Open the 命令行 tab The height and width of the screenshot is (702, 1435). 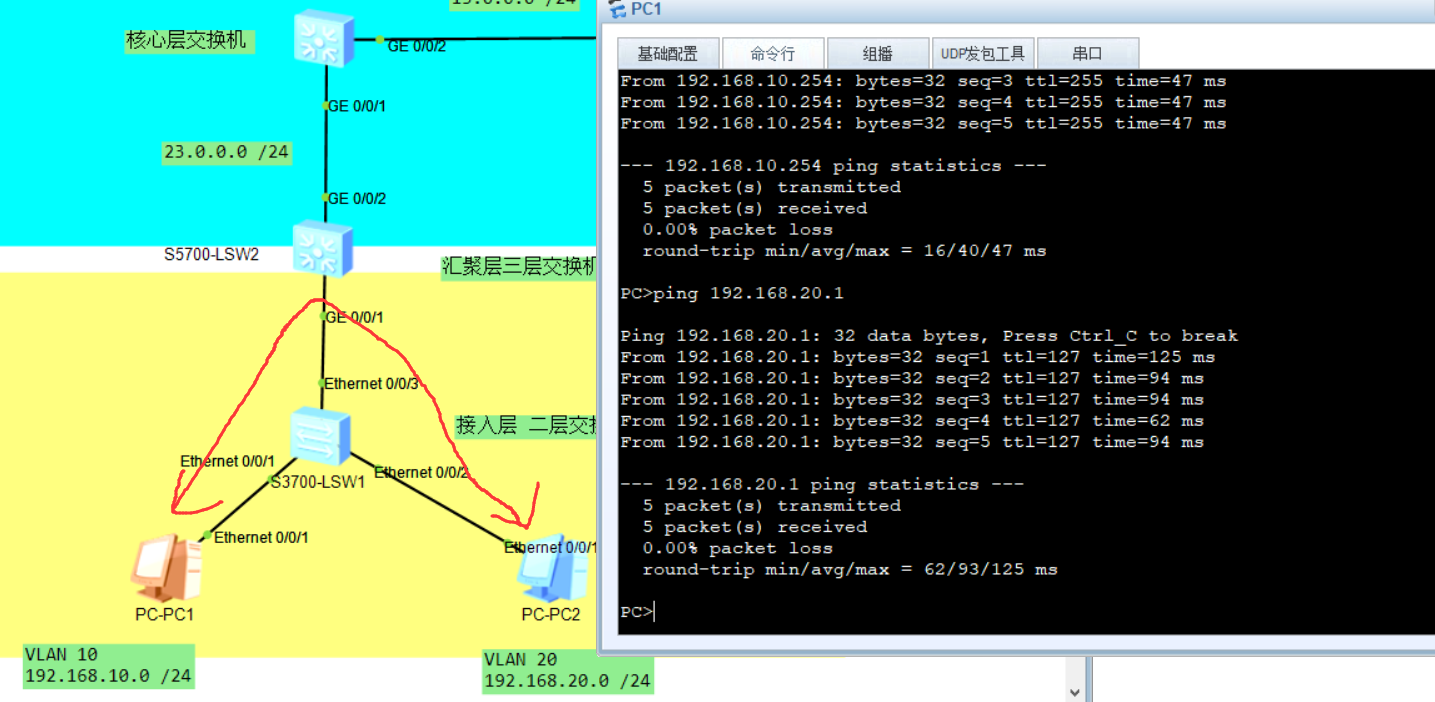(x=772, y=52)
